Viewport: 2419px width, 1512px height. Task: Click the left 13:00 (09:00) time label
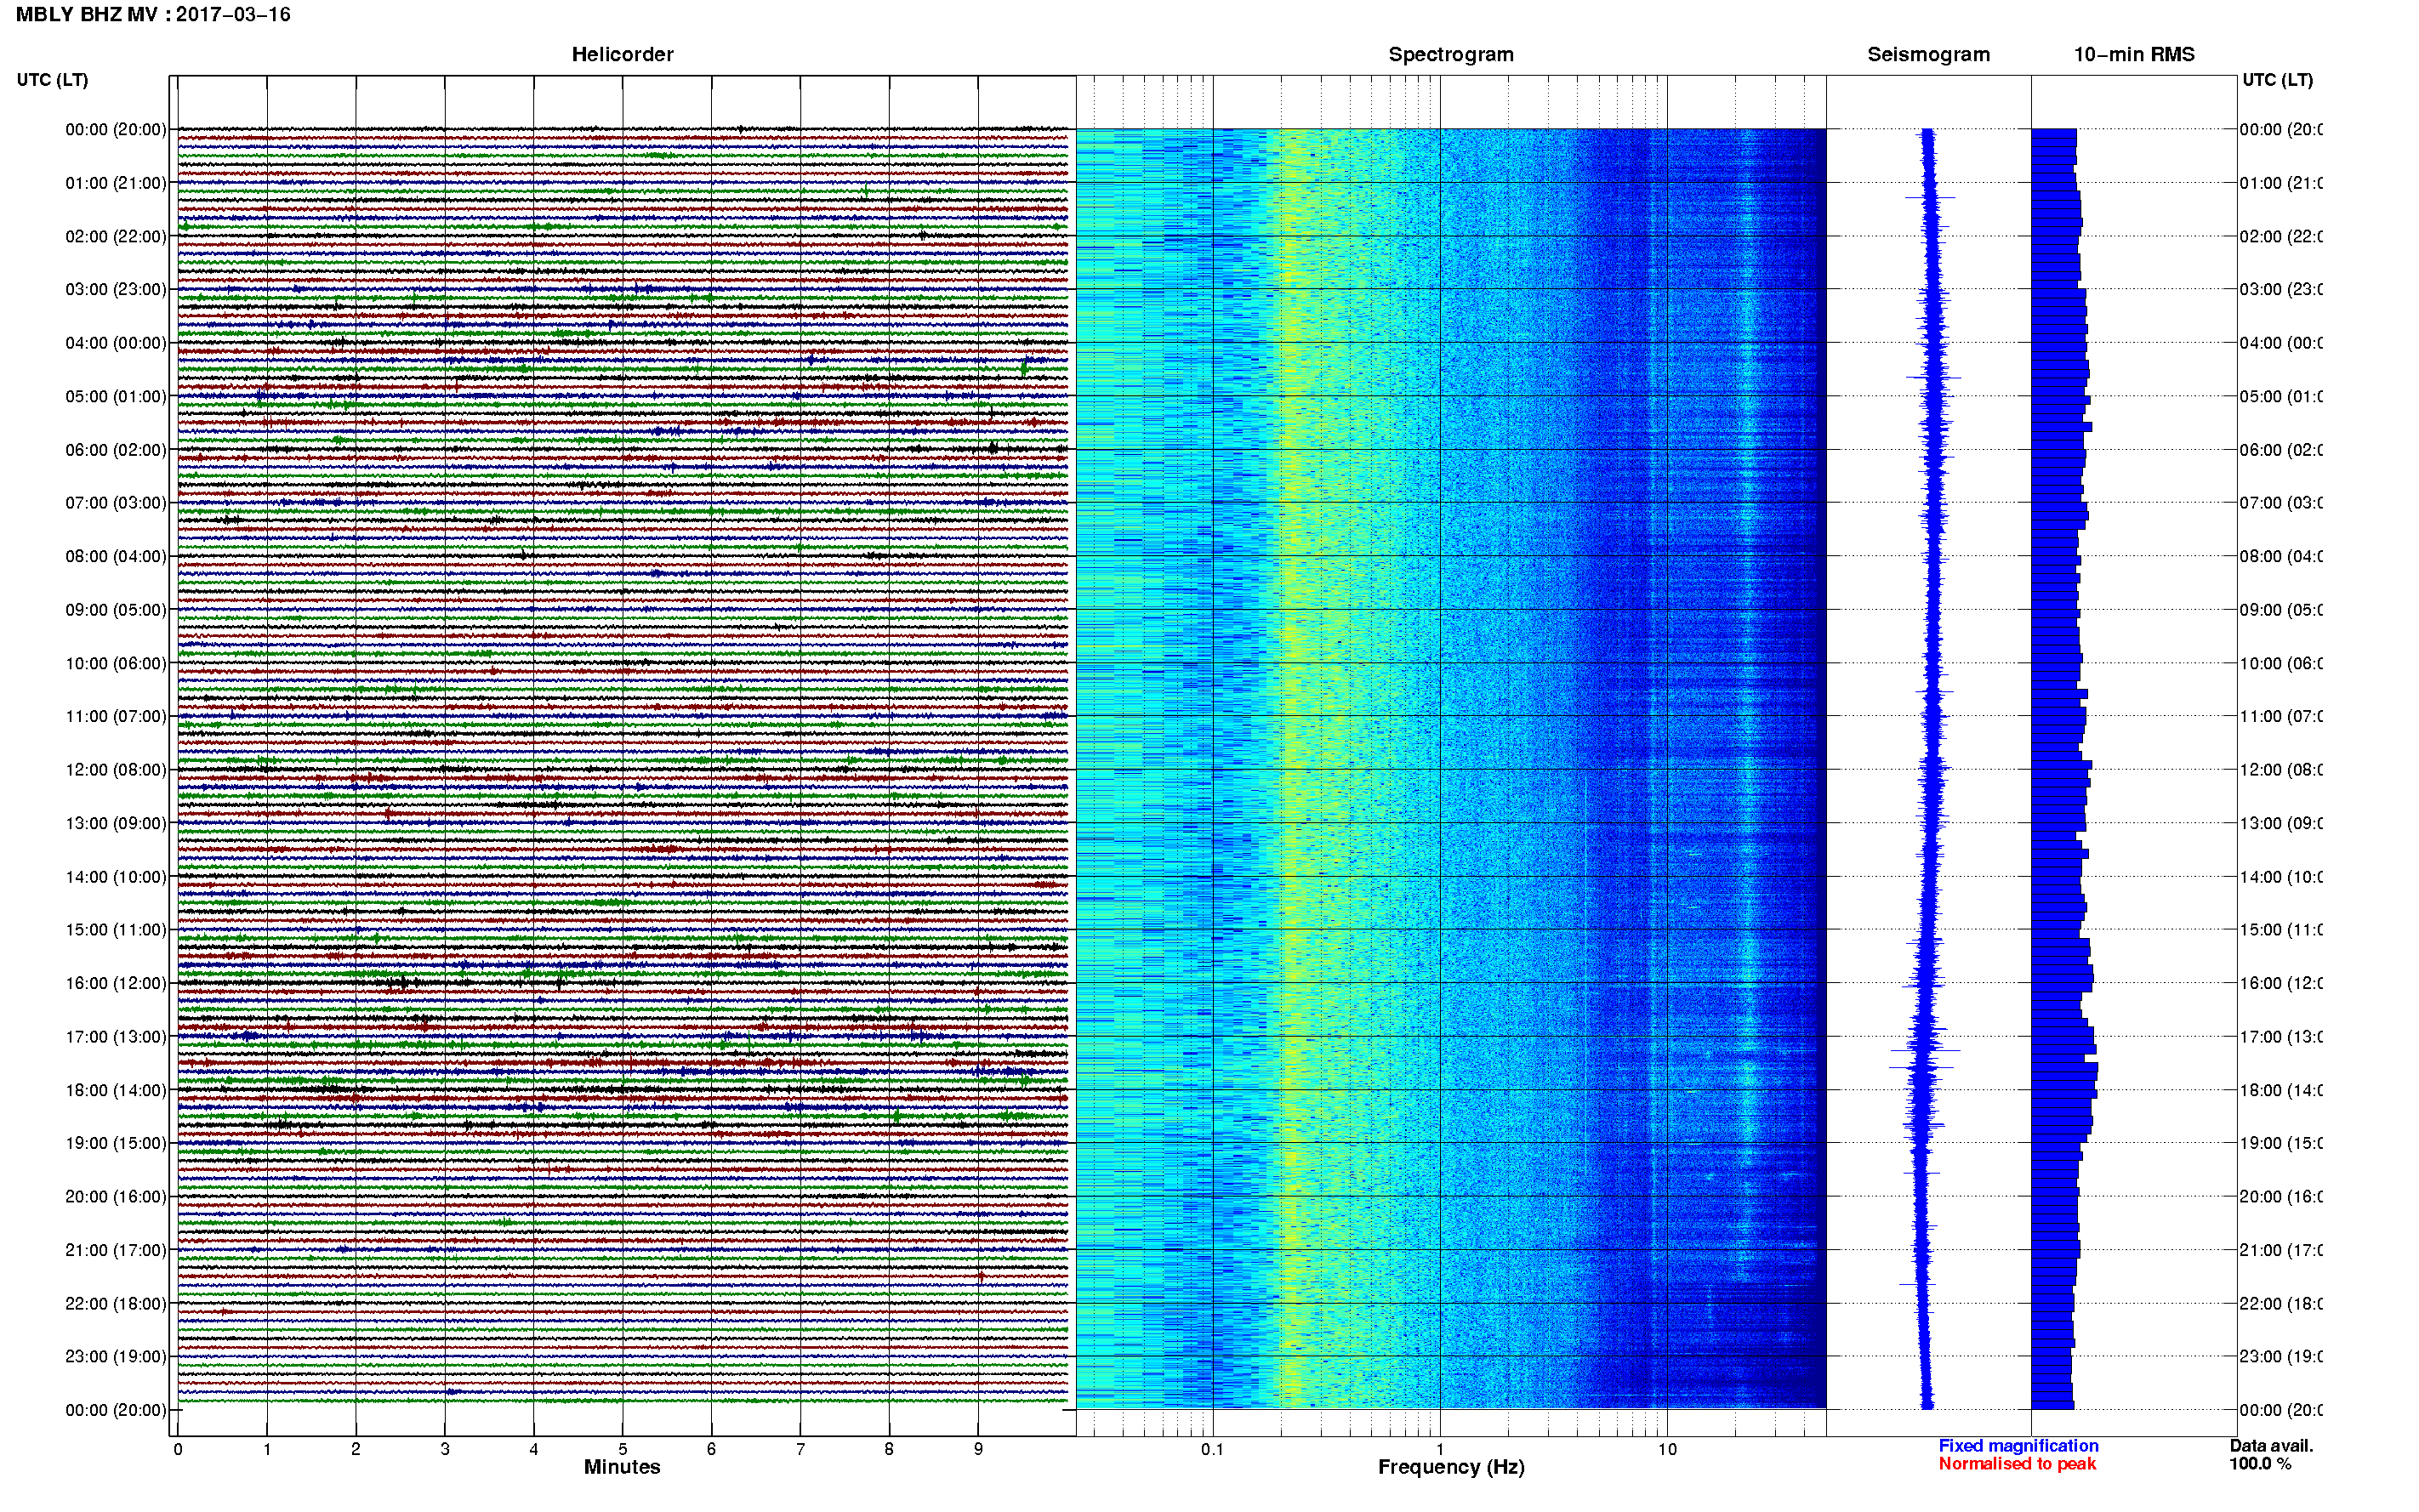click(x=116, y=823)
